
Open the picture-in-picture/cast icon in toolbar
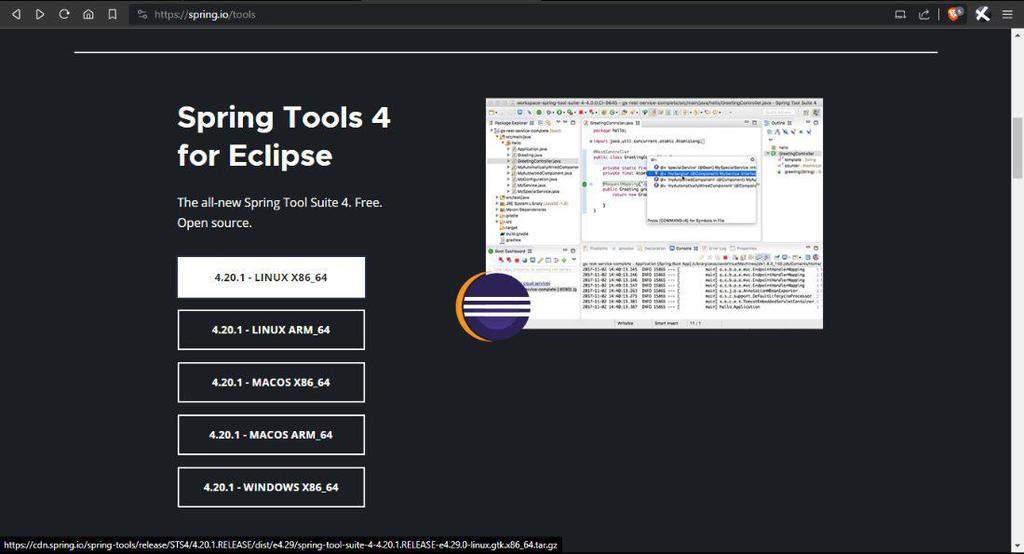click(900, 14)
